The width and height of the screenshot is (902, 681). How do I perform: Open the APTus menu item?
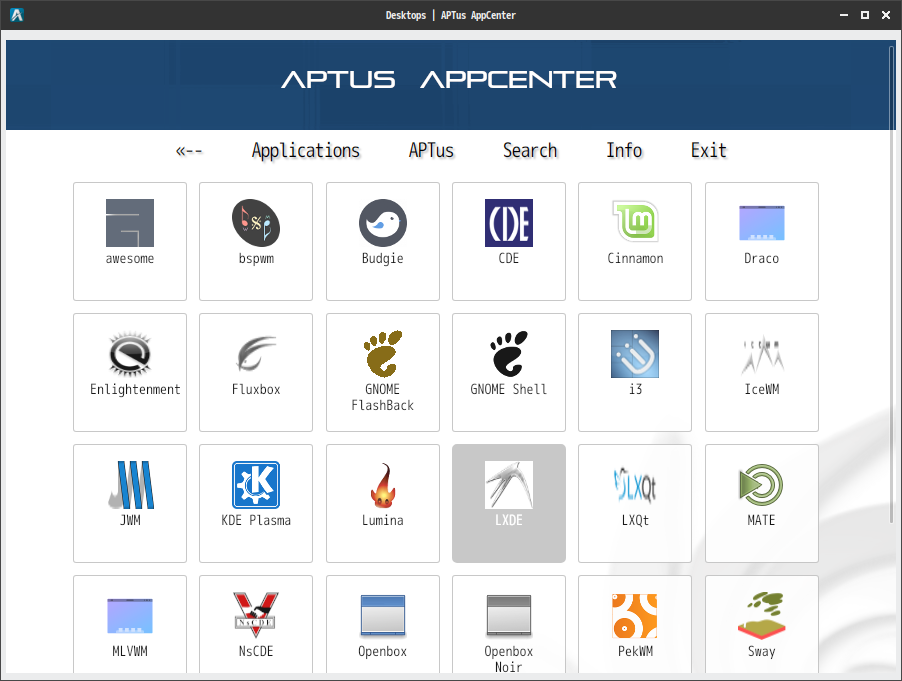pos(431,151)
